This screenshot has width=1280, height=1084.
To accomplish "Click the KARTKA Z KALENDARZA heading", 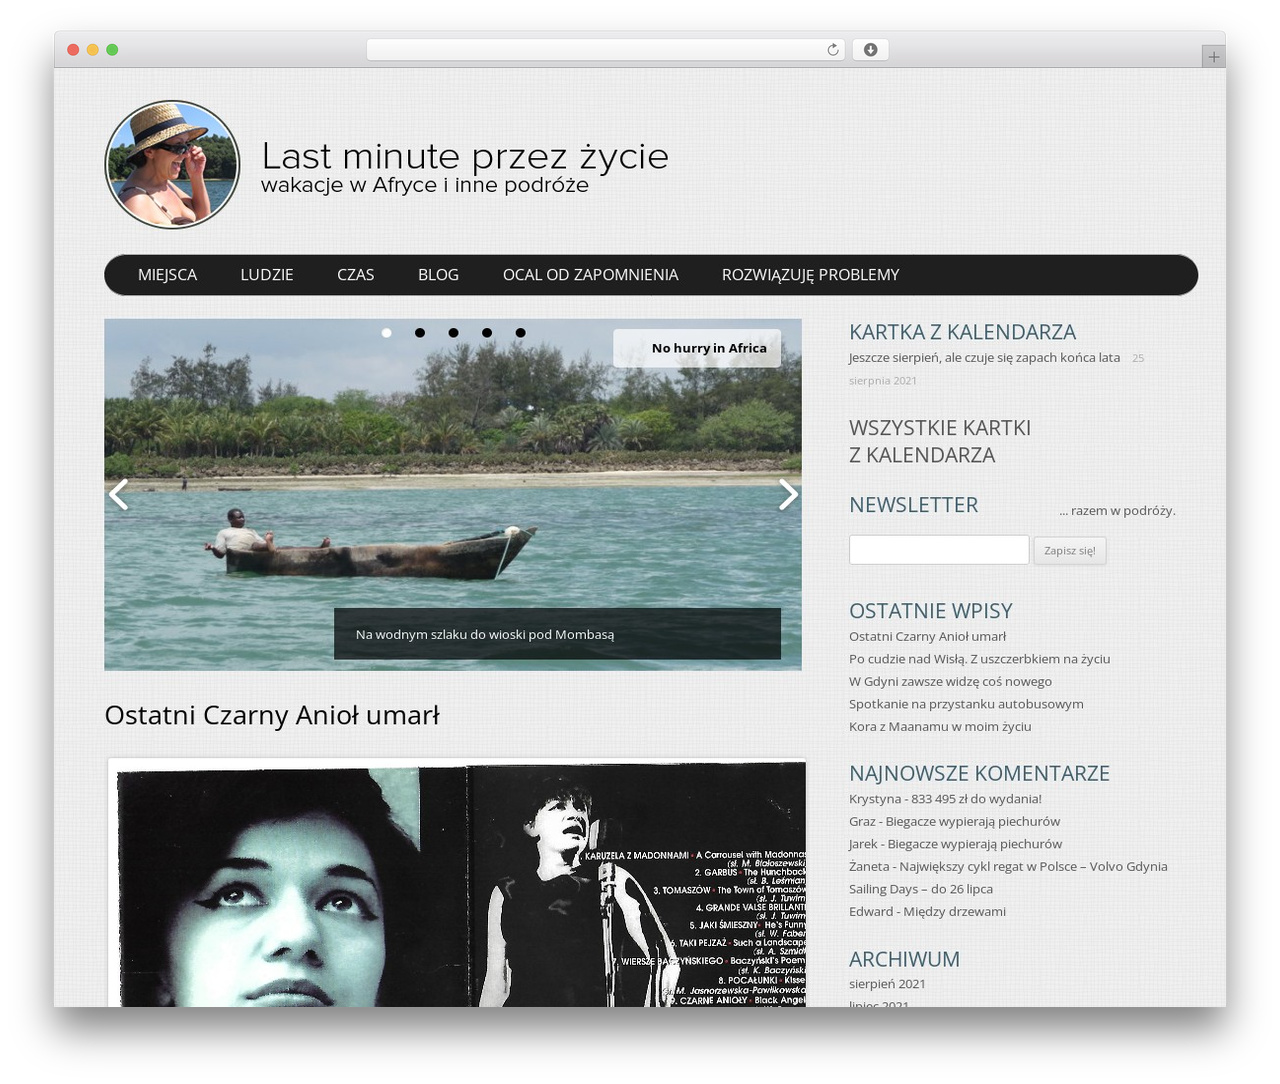I will (x=962, y=332).
